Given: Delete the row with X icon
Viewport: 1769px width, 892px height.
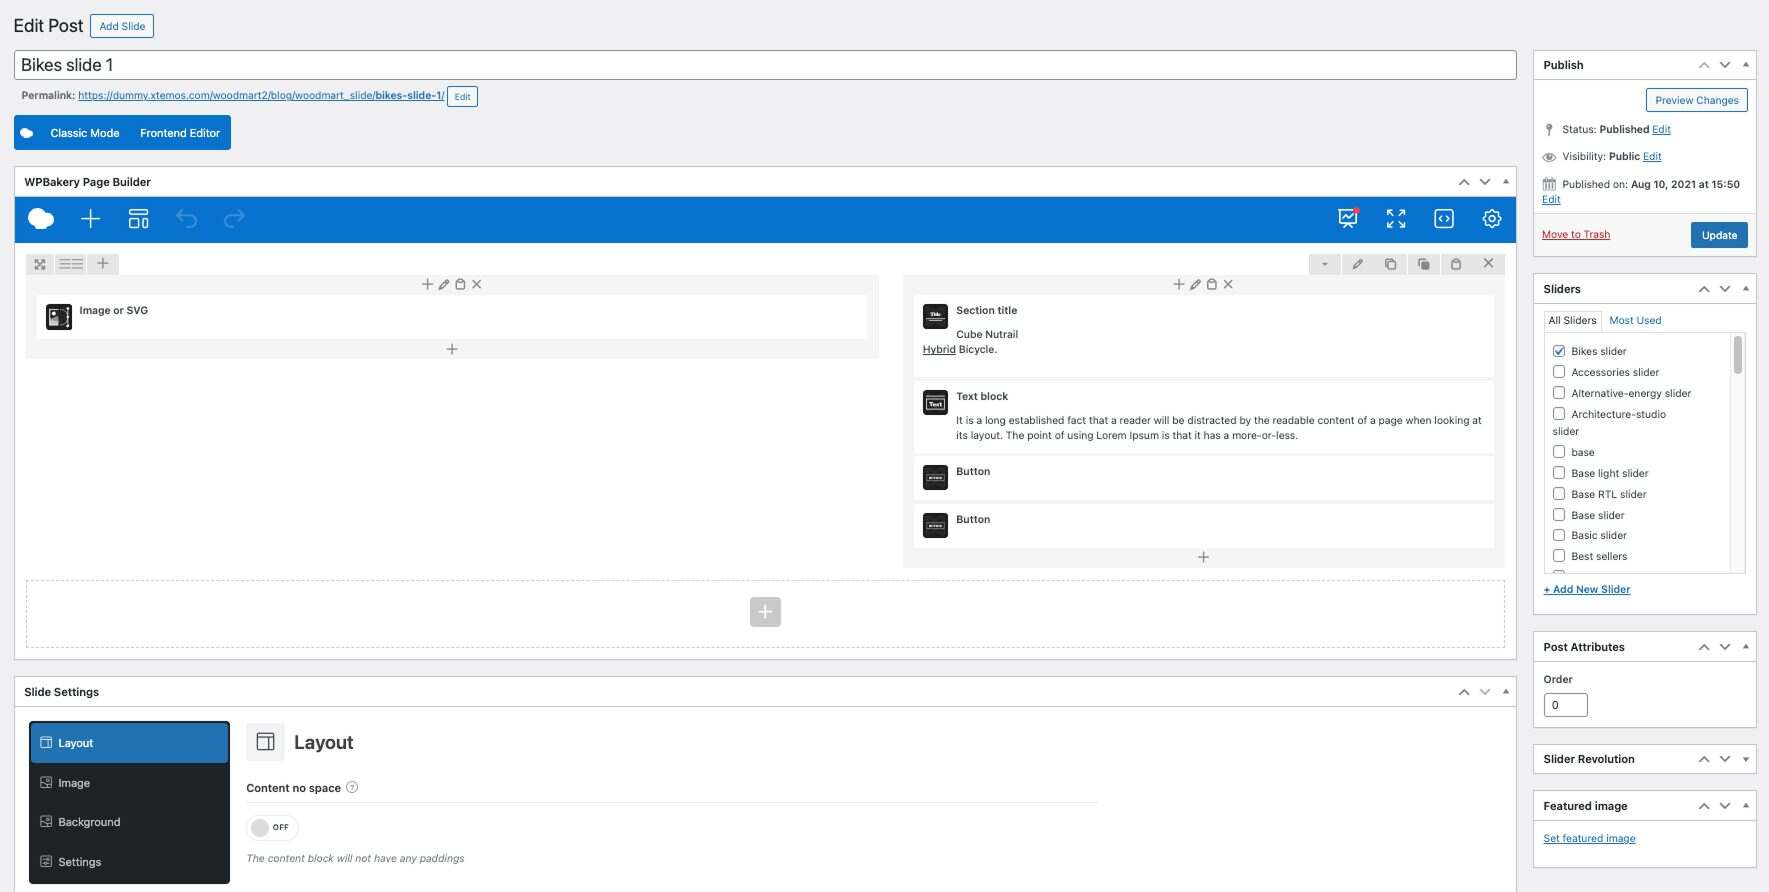Looking at the screenshot, I should [x=1488, y=264].
